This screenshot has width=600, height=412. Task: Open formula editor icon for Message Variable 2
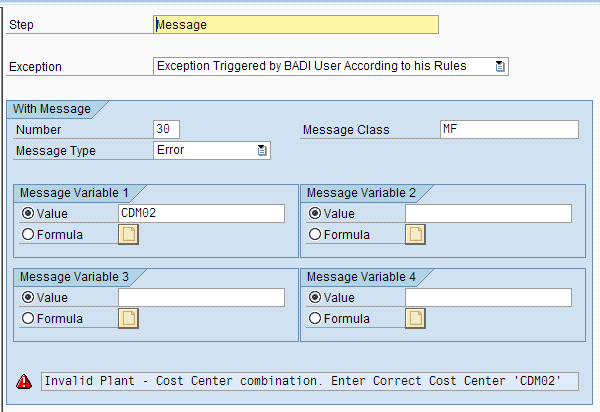click(x=415, y=234)
